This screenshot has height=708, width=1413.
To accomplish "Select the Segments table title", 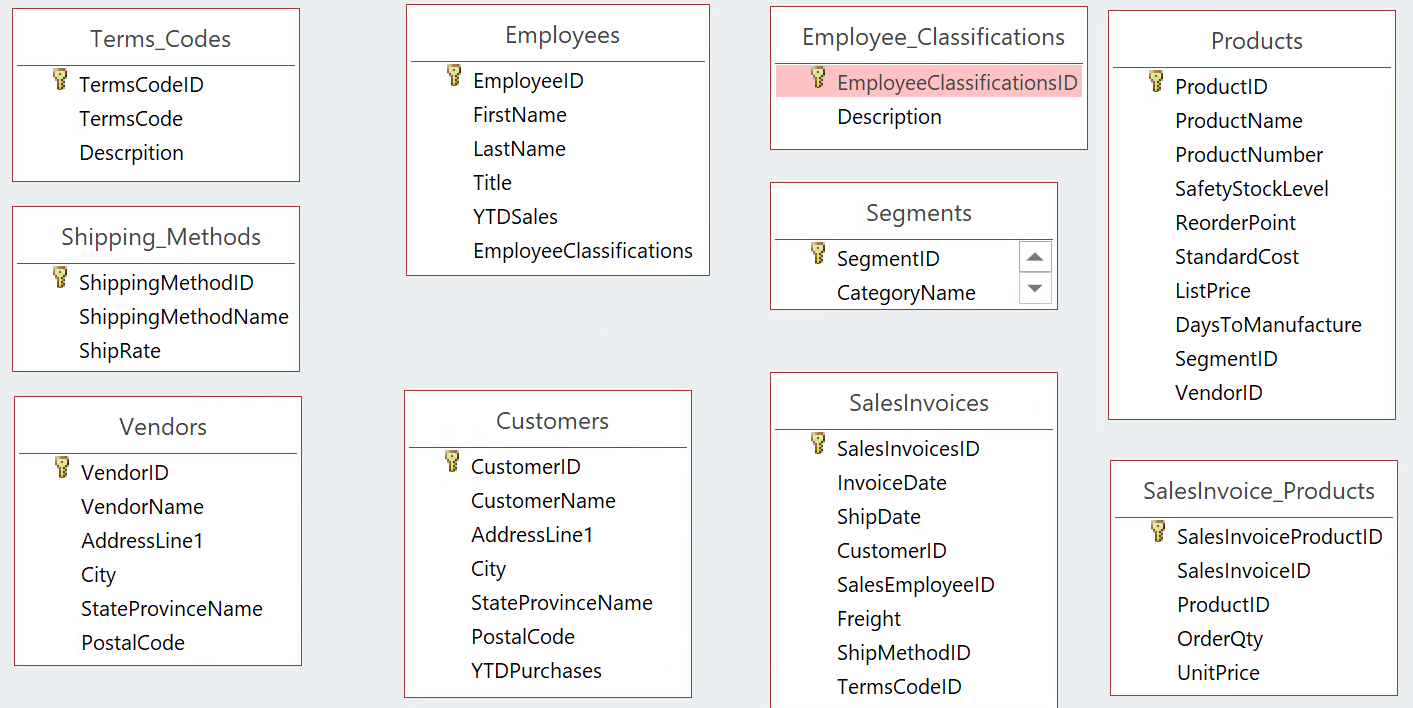I will [x=918, y=213].
